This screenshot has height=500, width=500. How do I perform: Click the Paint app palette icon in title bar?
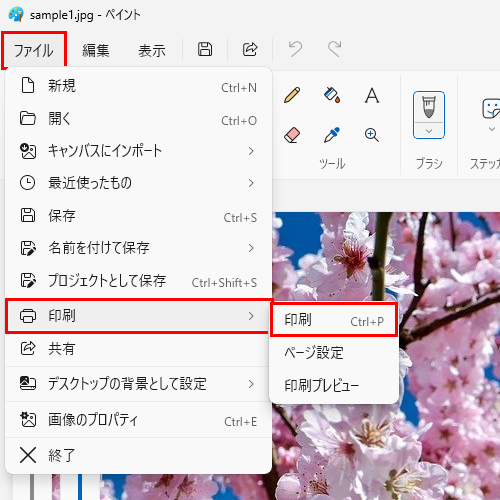coord(16,14)
